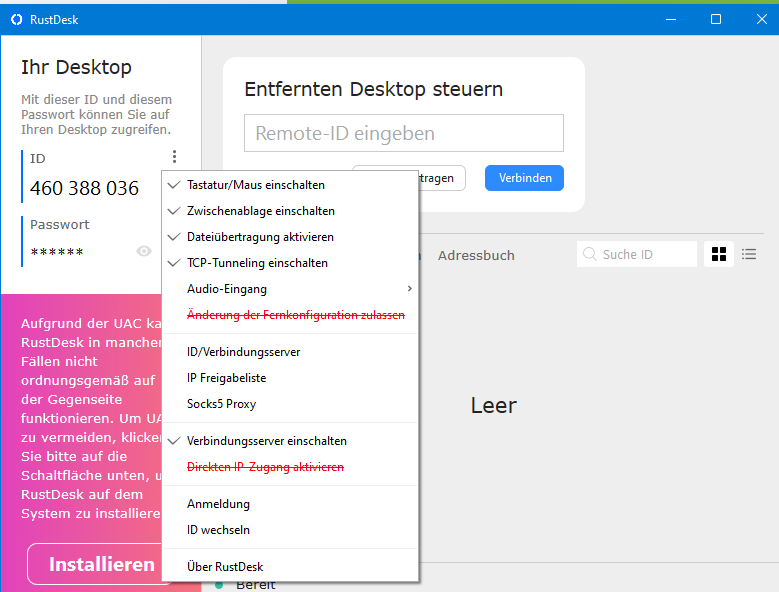Viewport: 779px width, 592px height.
Task: Click the partially hidden file transfer button
Action: coord(441,178)
